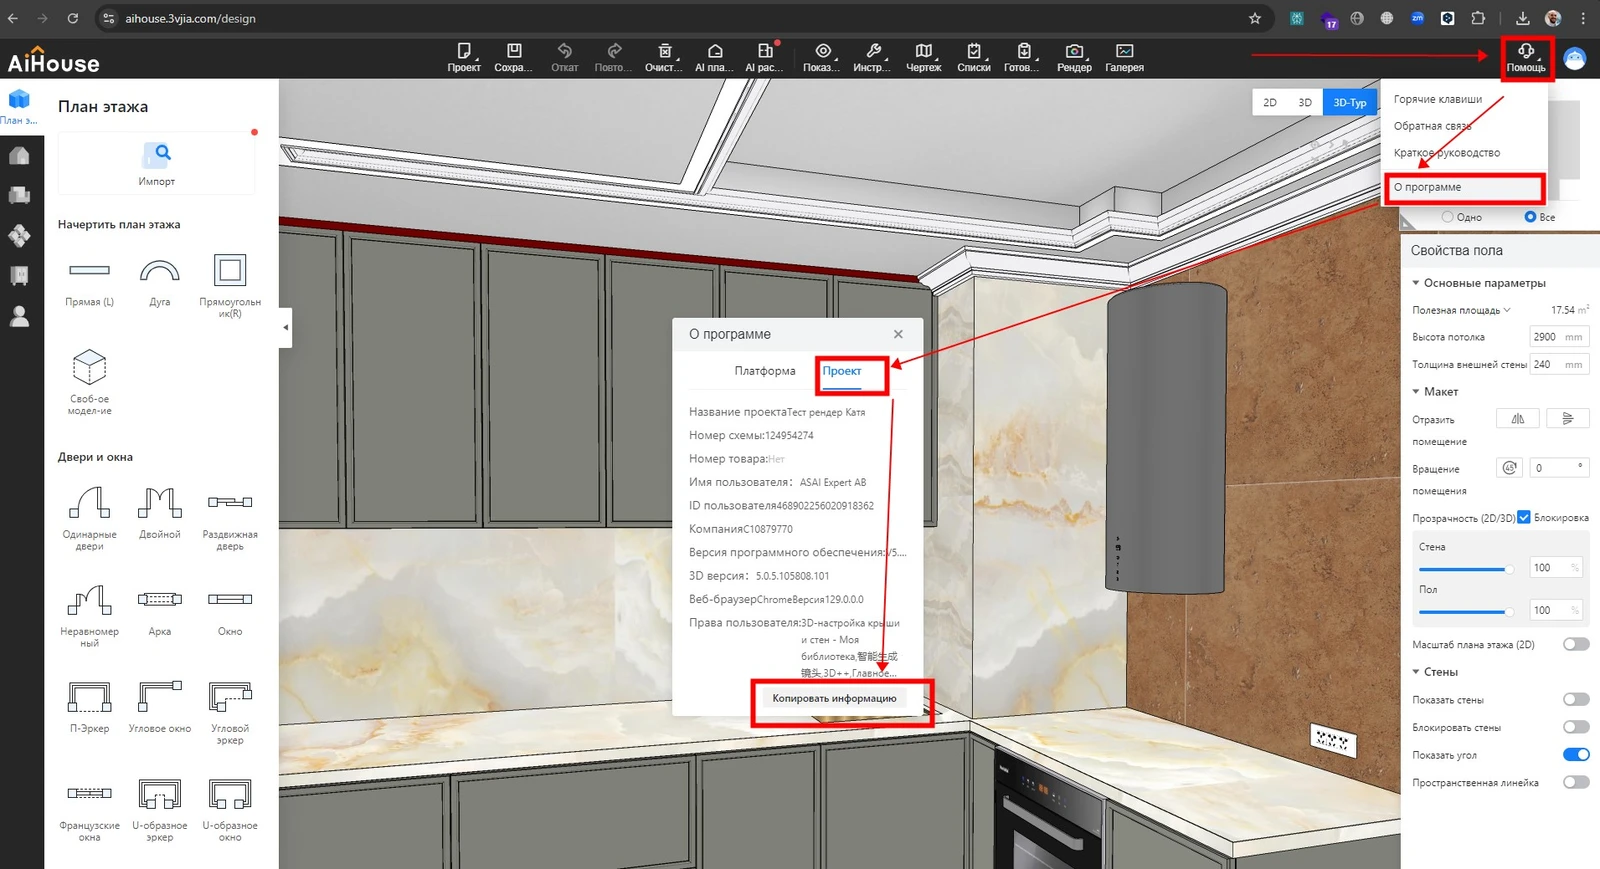The height and width of the screenshot is (869, 1600).
Task: Switch to the Платформа tab
Action: 765,371
